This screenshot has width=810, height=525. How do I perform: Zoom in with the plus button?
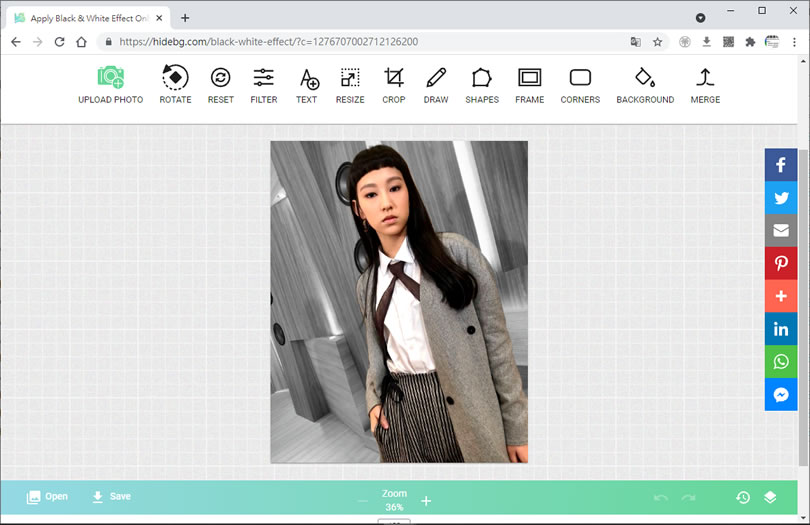[426, 501]
